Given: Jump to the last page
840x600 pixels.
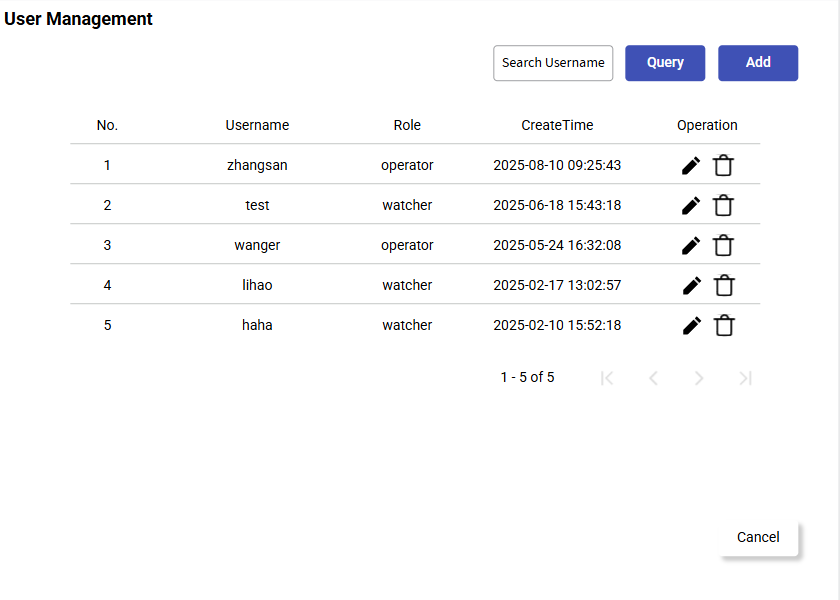Looking at the screenshot, I should pos(745,378).
